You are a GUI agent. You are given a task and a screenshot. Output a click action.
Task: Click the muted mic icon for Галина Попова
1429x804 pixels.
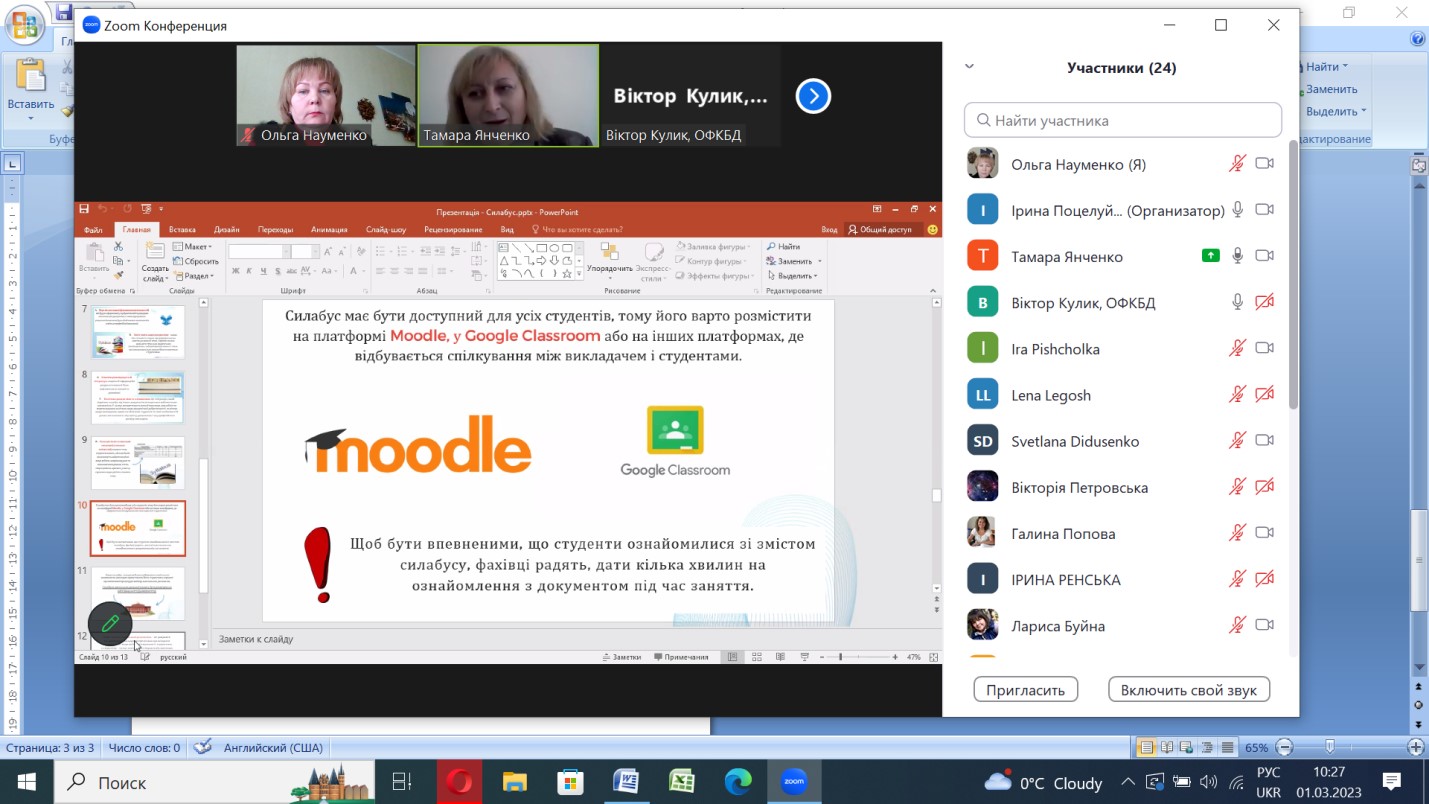(x=1238, y=533)
